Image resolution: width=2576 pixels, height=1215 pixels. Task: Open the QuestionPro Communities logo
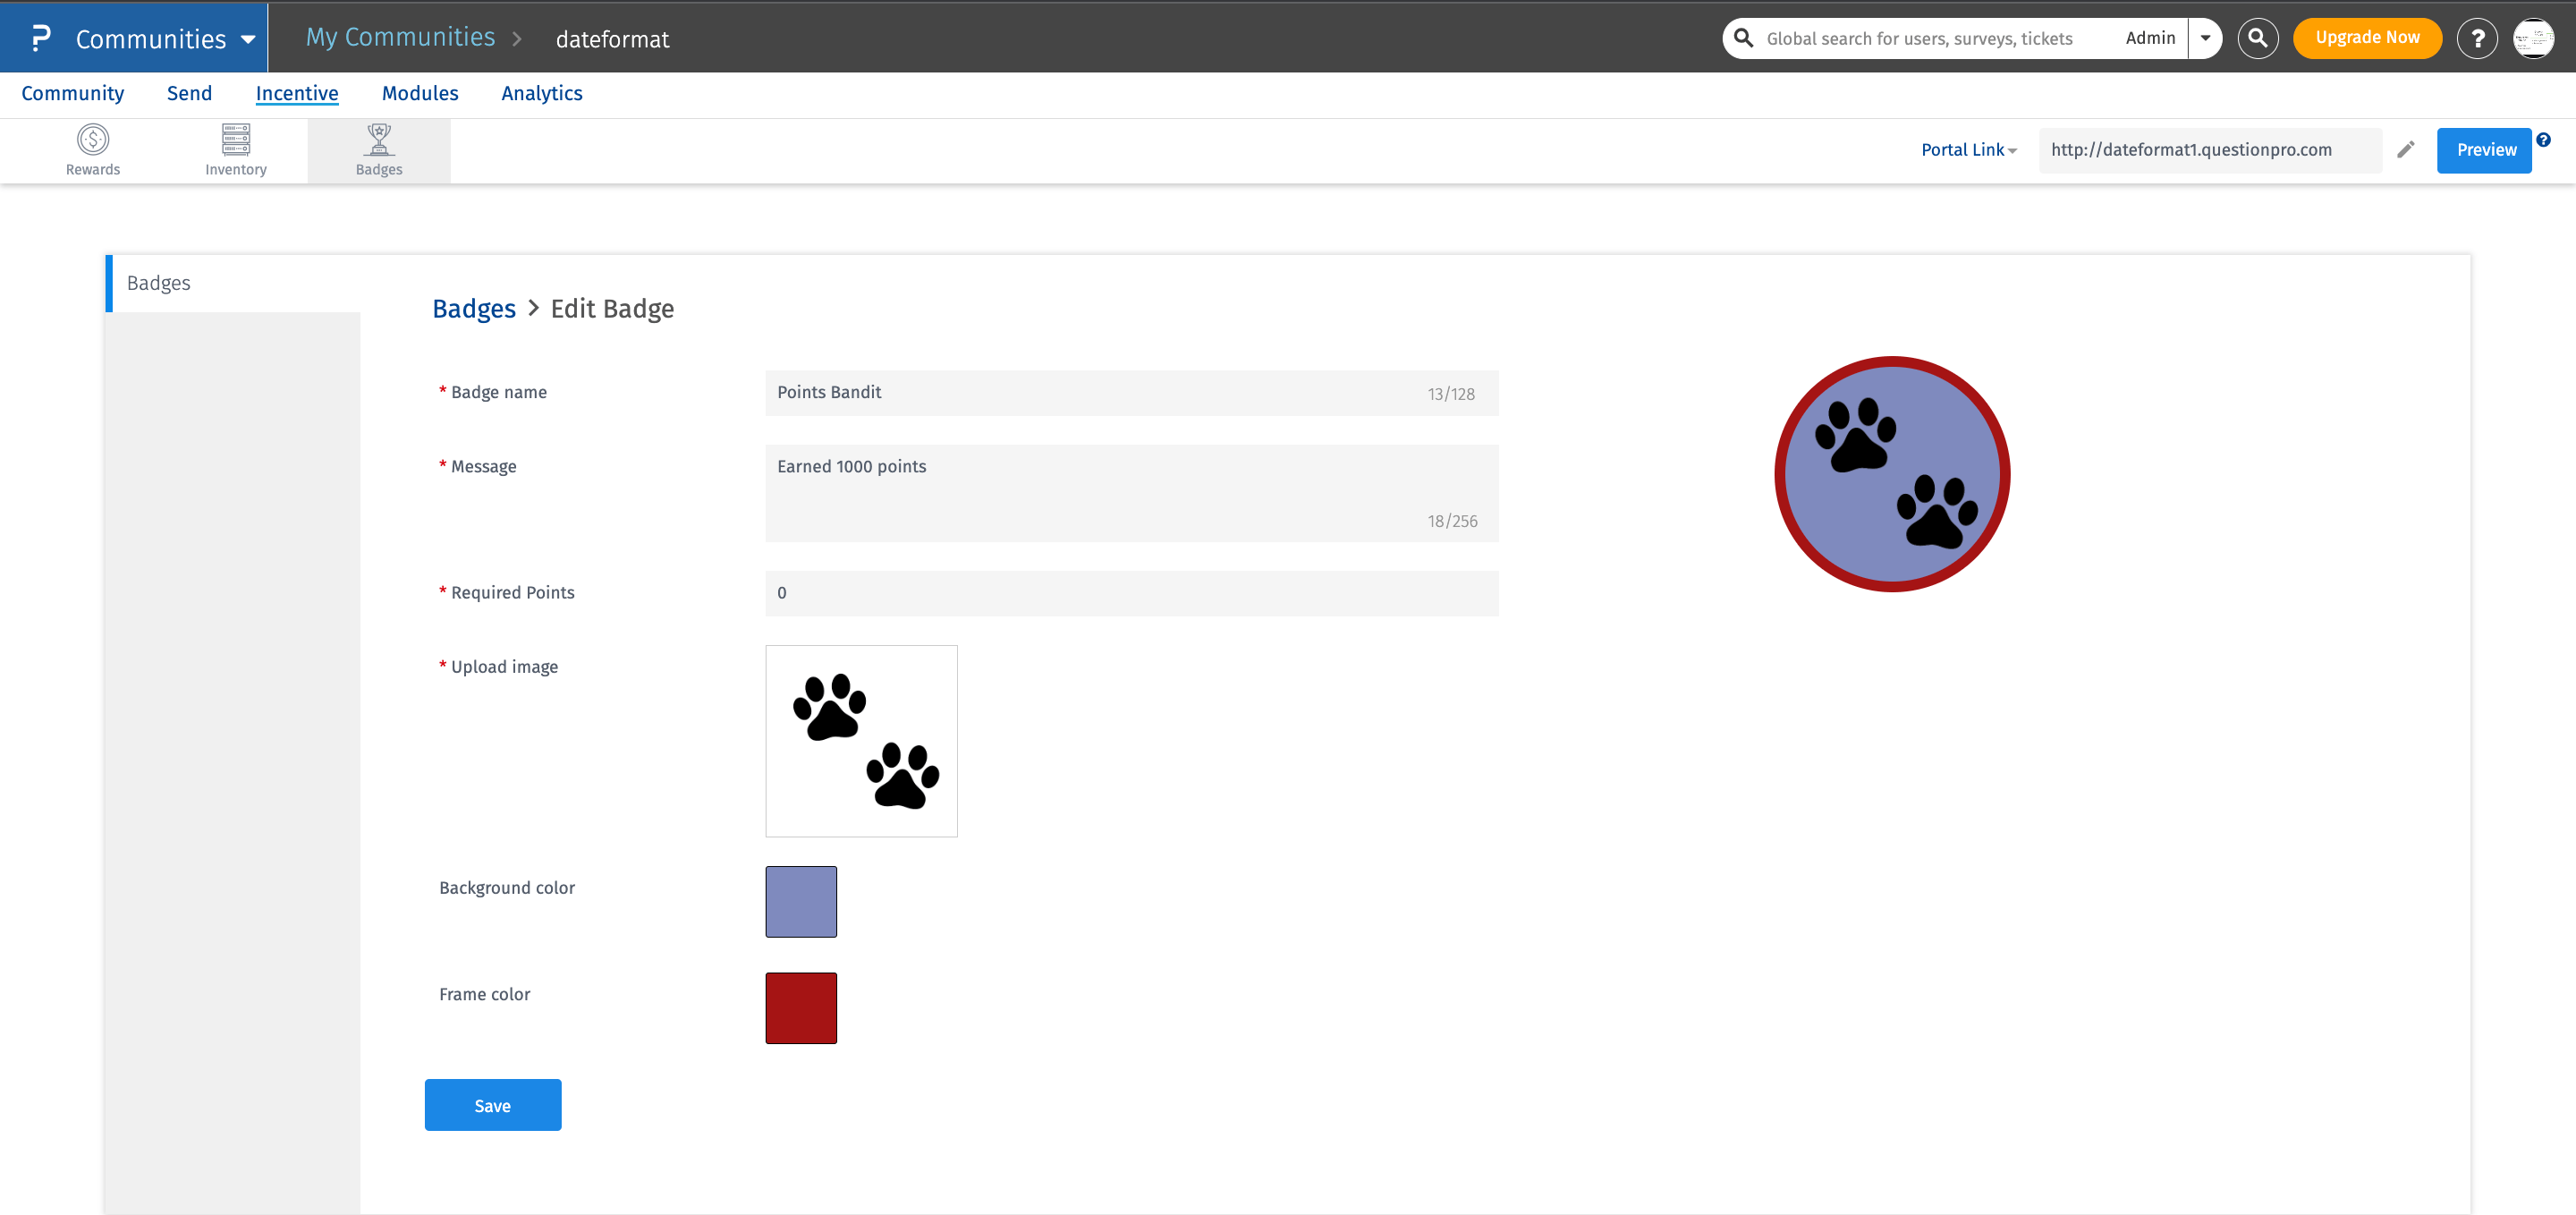pyautogui.click(x=41, y=37)
